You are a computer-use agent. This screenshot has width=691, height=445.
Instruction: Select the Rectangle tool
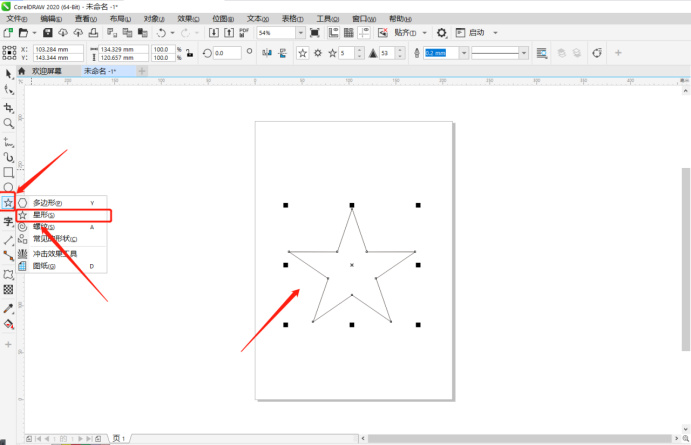point(8,172)
